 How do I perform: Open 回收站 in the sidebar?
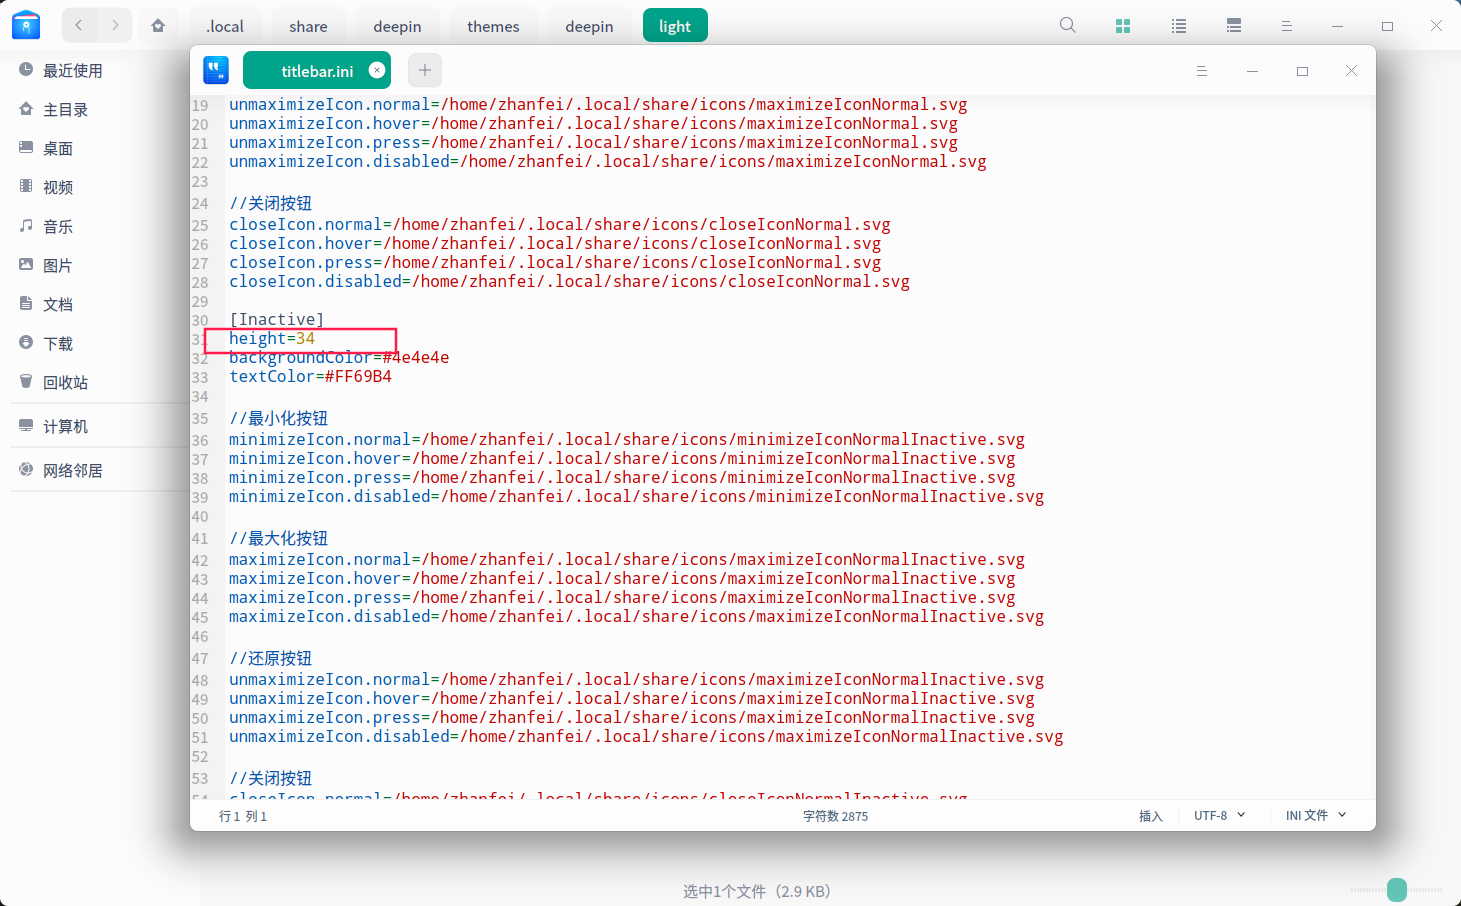(x=65, y=383)
